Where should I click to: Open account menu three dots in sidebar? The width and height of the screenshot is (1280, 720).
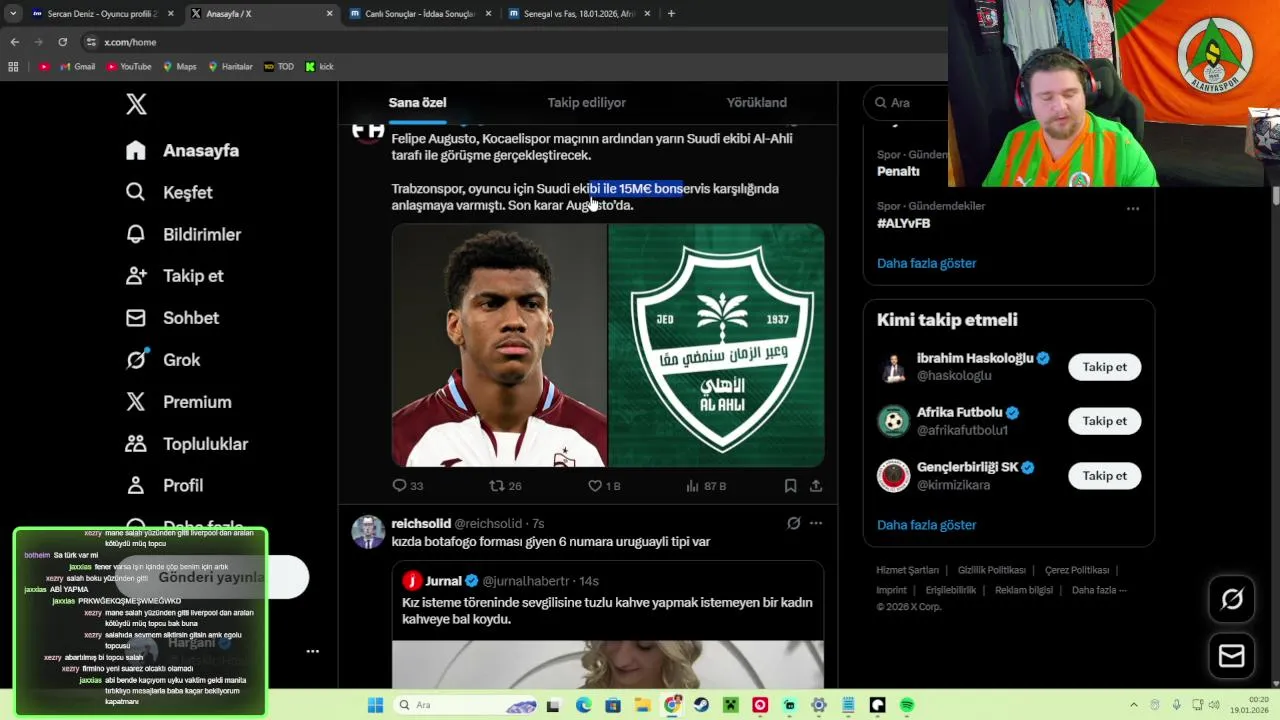(313, 651)
